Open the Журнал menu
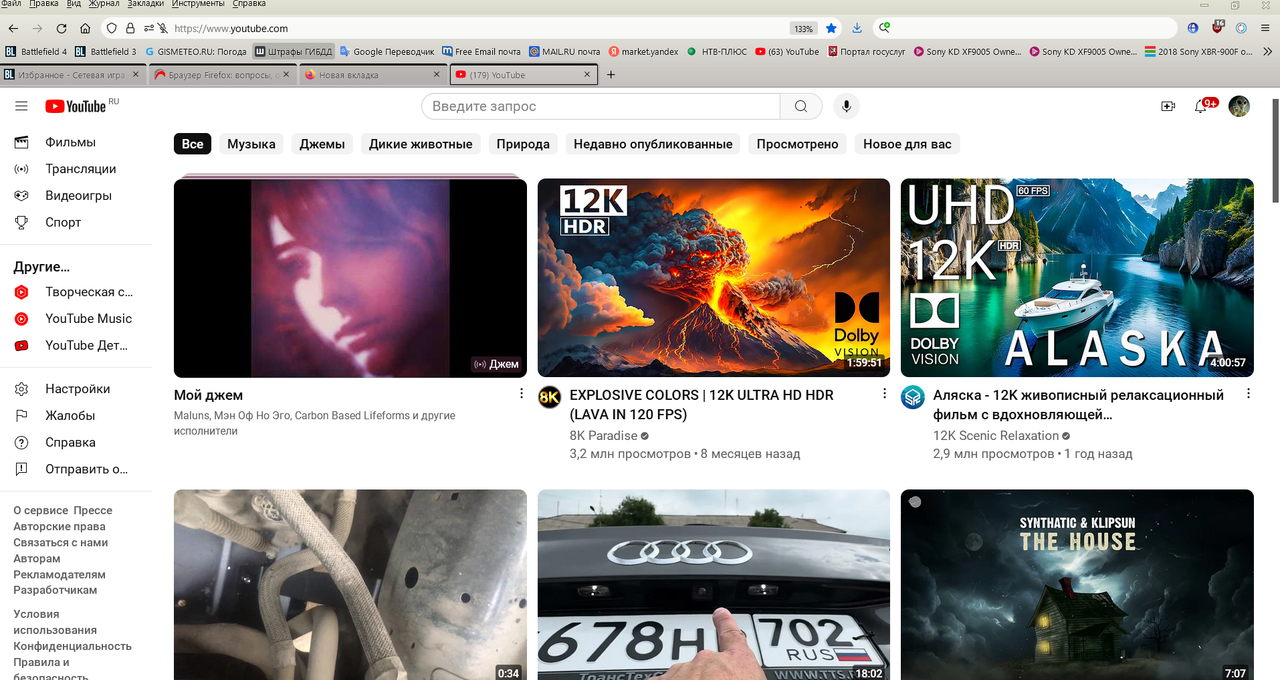The height and width of the screenshot is (680, 1280). [104, 4]
